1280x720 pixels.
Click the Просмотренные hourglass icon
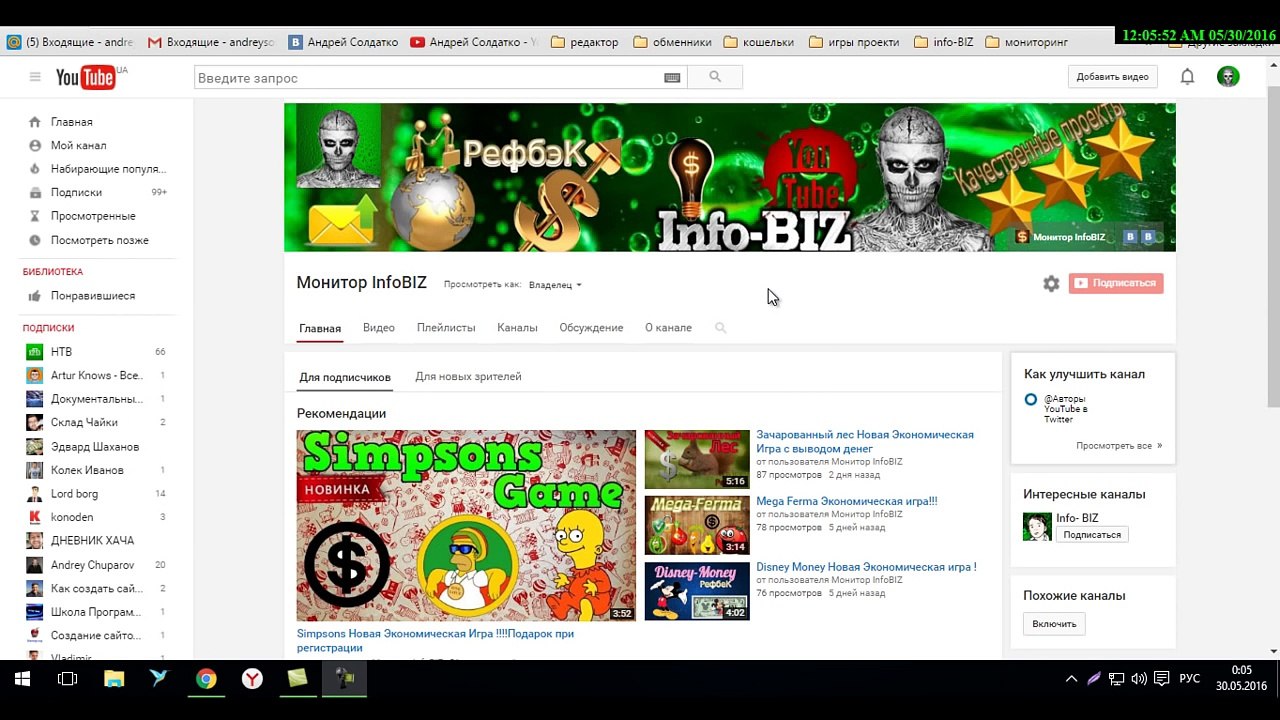pos(35,216)
